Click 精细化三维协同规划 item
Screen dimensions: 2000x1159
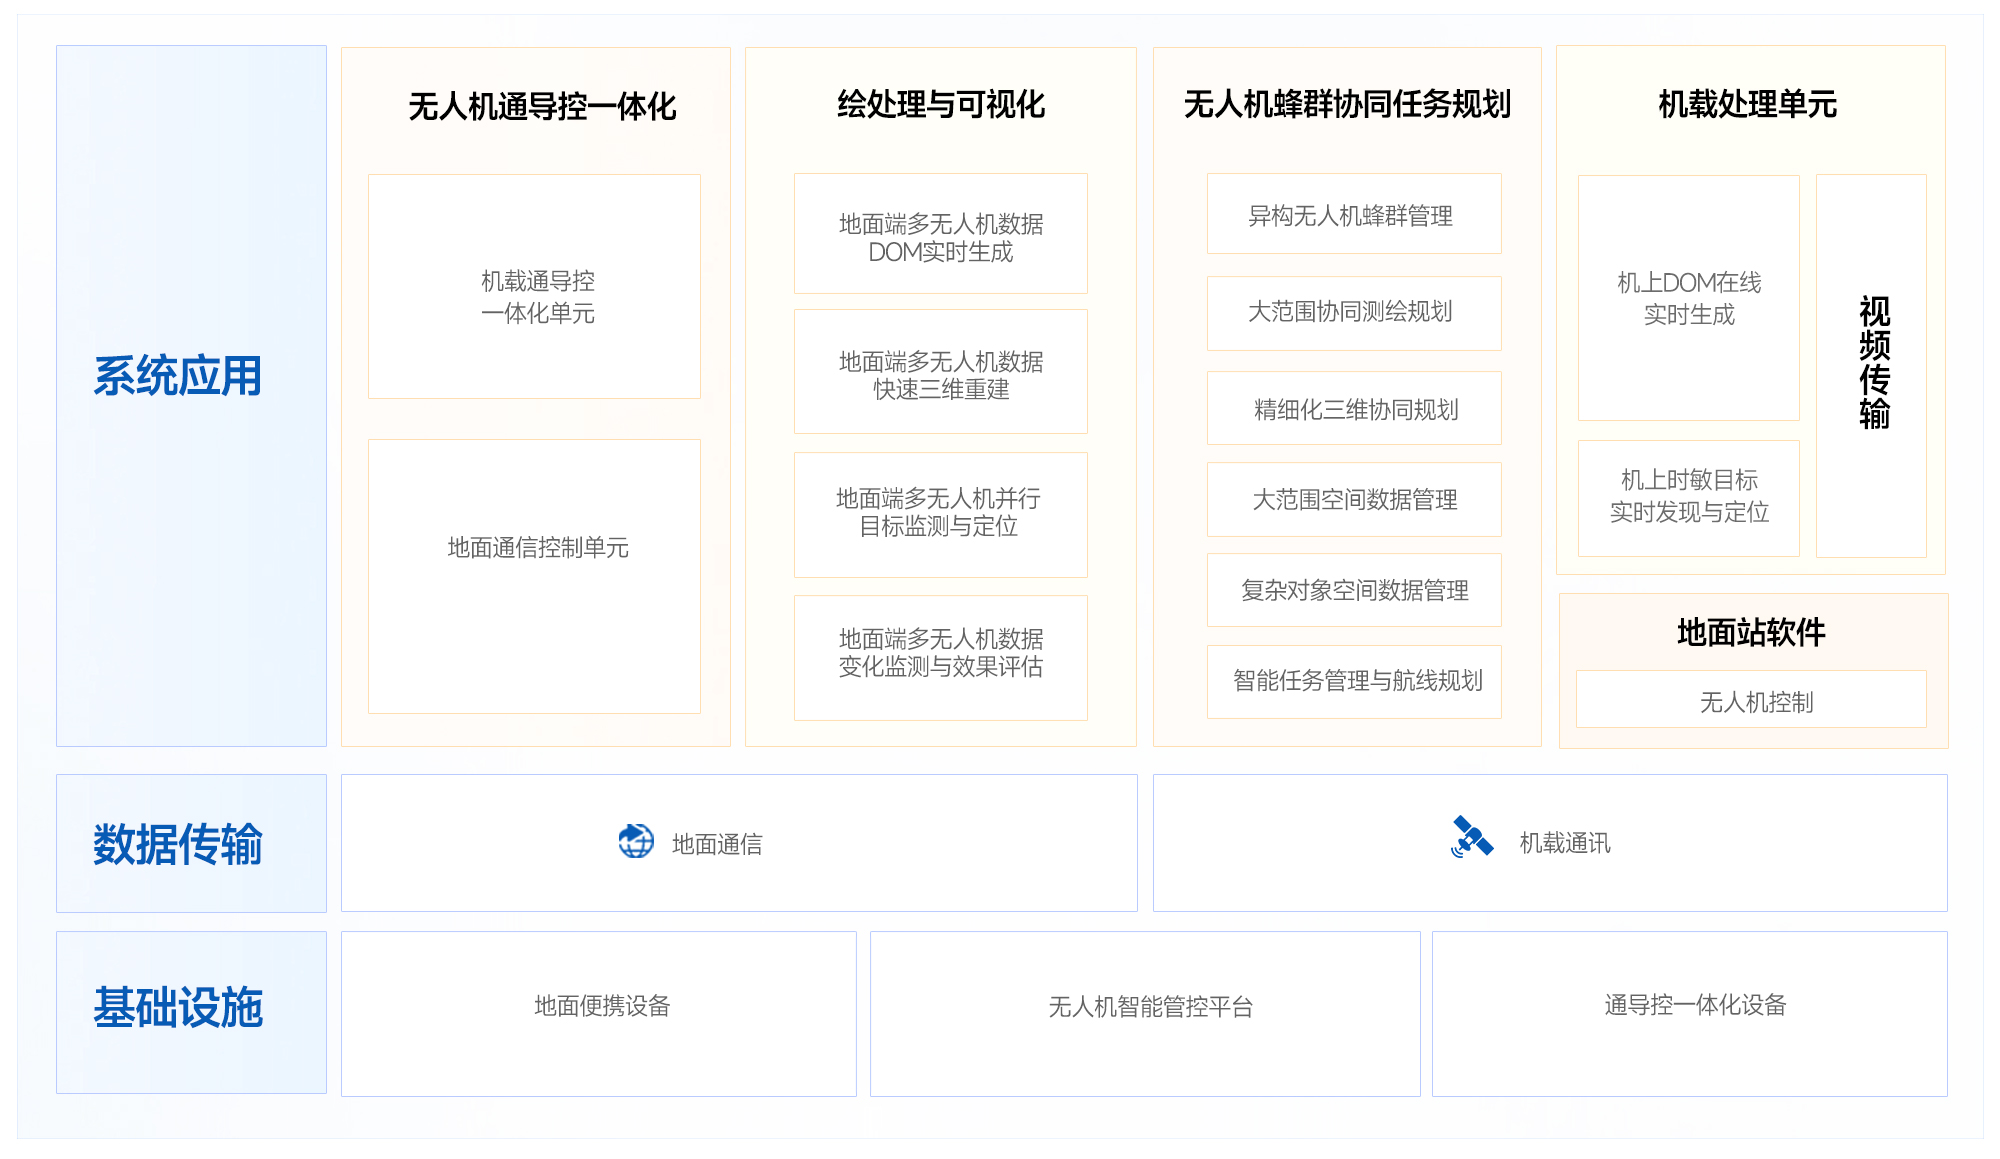click(1353, 409)
